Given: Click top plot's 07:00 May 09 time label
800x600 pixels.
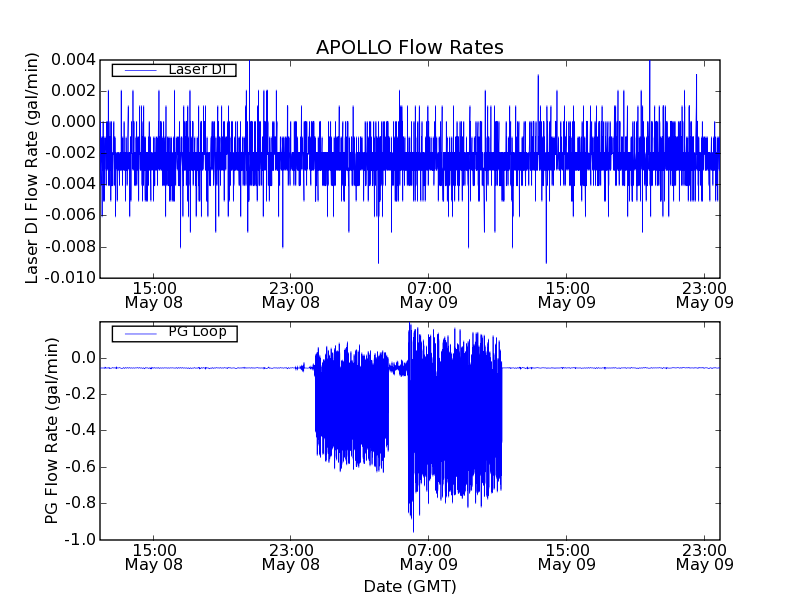Looking at the screenshot, I should click(x=428, y=294).
